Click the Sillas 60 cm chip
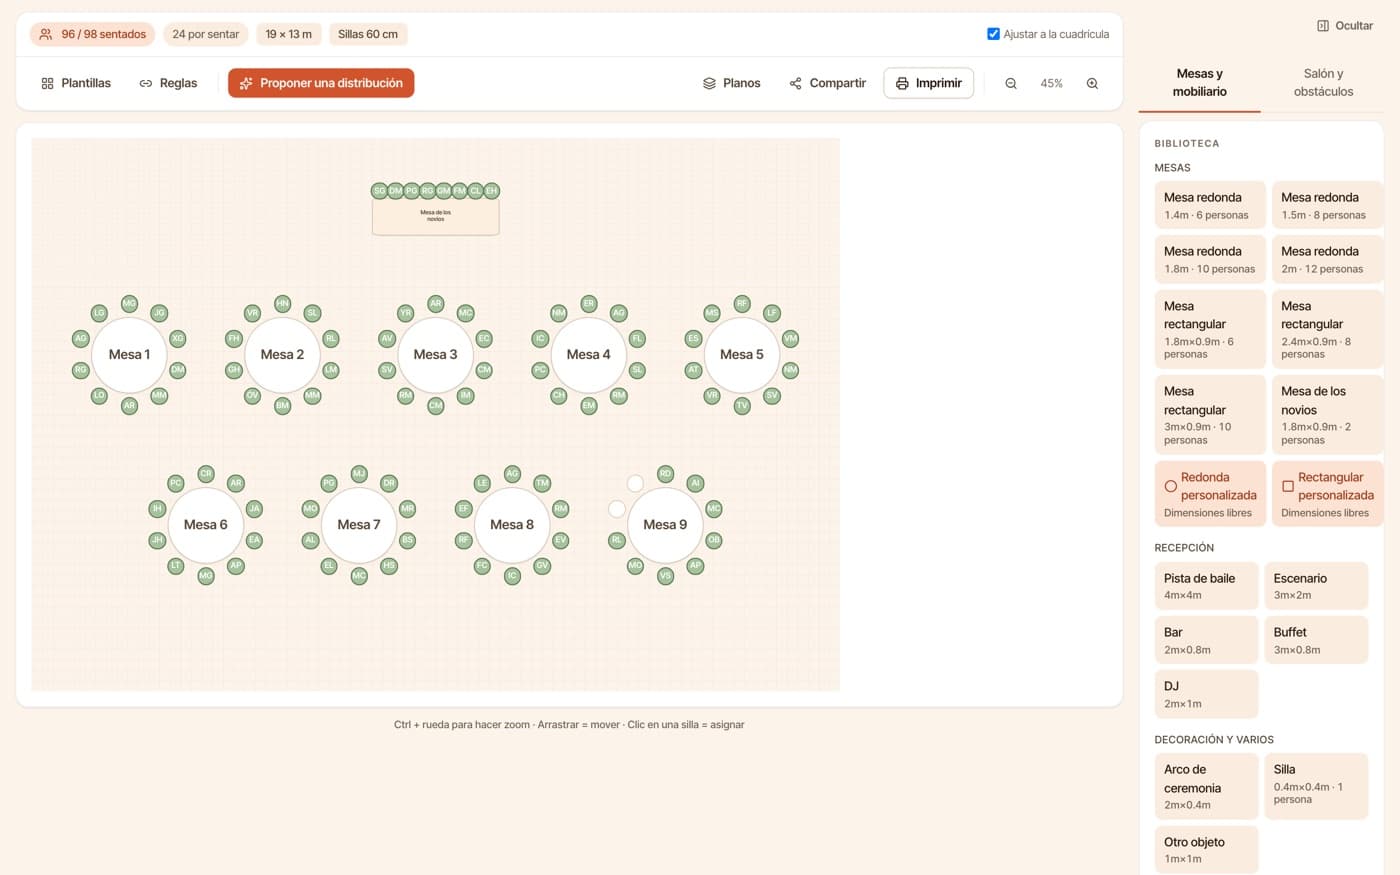Image resolution: width=1400 pixels, height=875 pixels. (x=367, y=34)
